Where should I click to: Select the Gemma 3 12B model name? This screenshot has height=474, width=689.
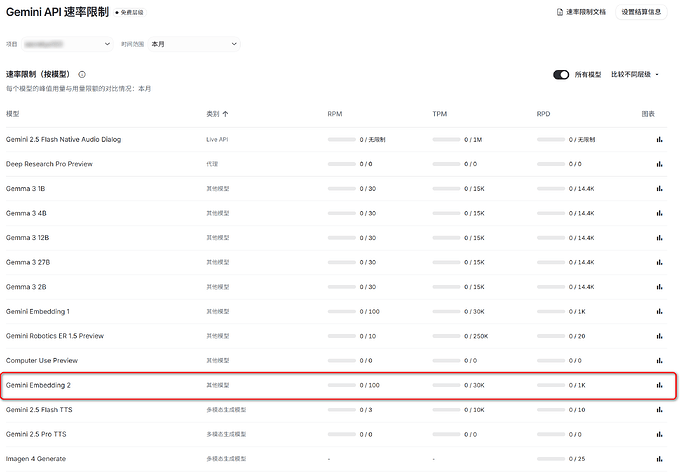pos(27,238)
